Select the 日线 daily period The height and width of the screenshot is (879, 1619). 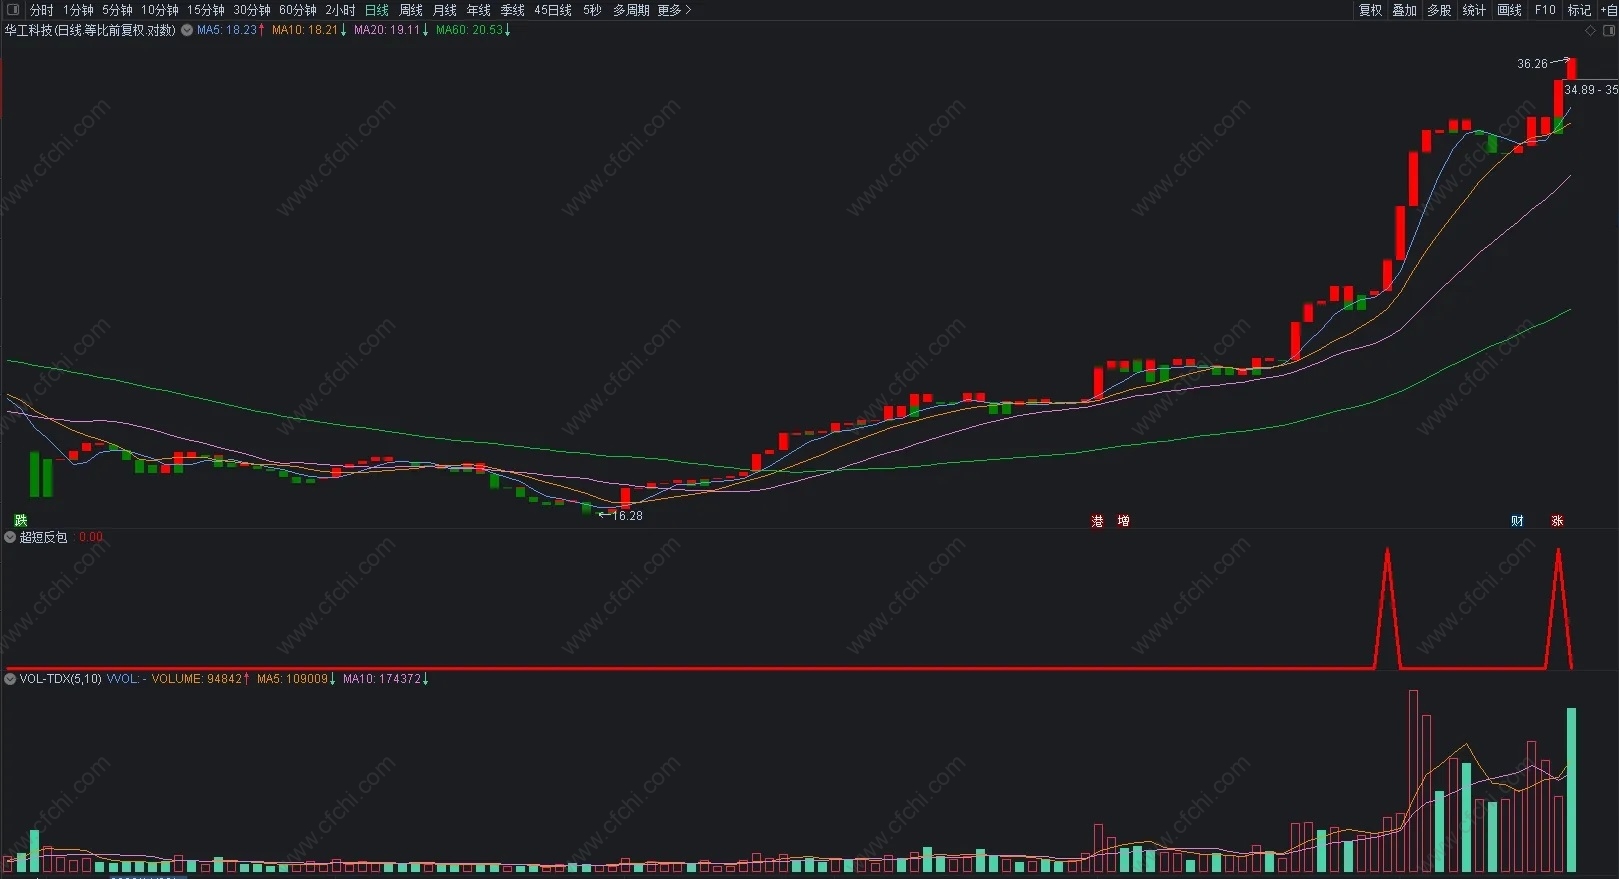tap(376, 10)
